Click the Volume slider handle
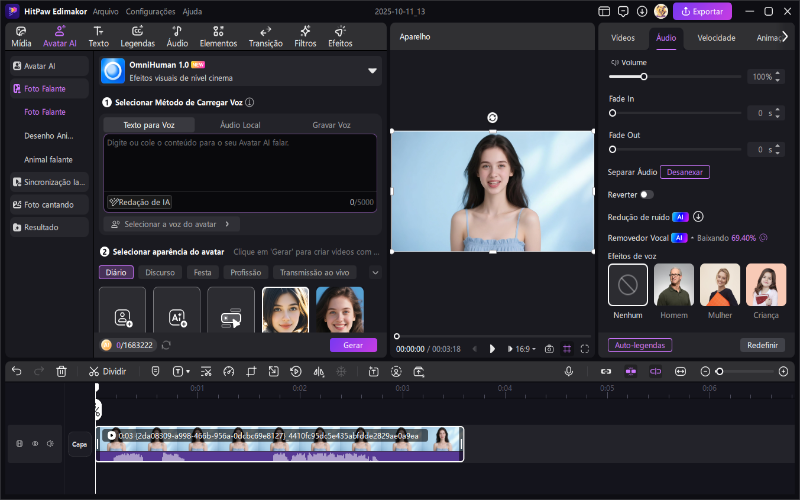Image resolution: width=800 pixels, height=500 pixels. pyautogui.click(x=643, y=76)
